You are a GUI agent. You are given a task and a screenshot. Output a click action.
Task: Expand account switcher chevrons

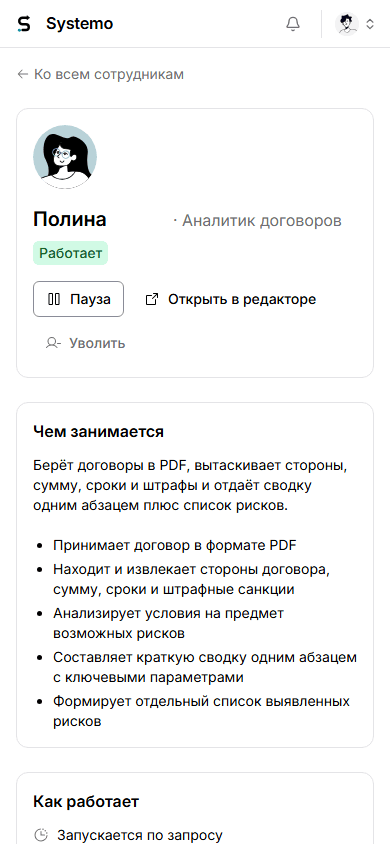[x=370, y=24]
